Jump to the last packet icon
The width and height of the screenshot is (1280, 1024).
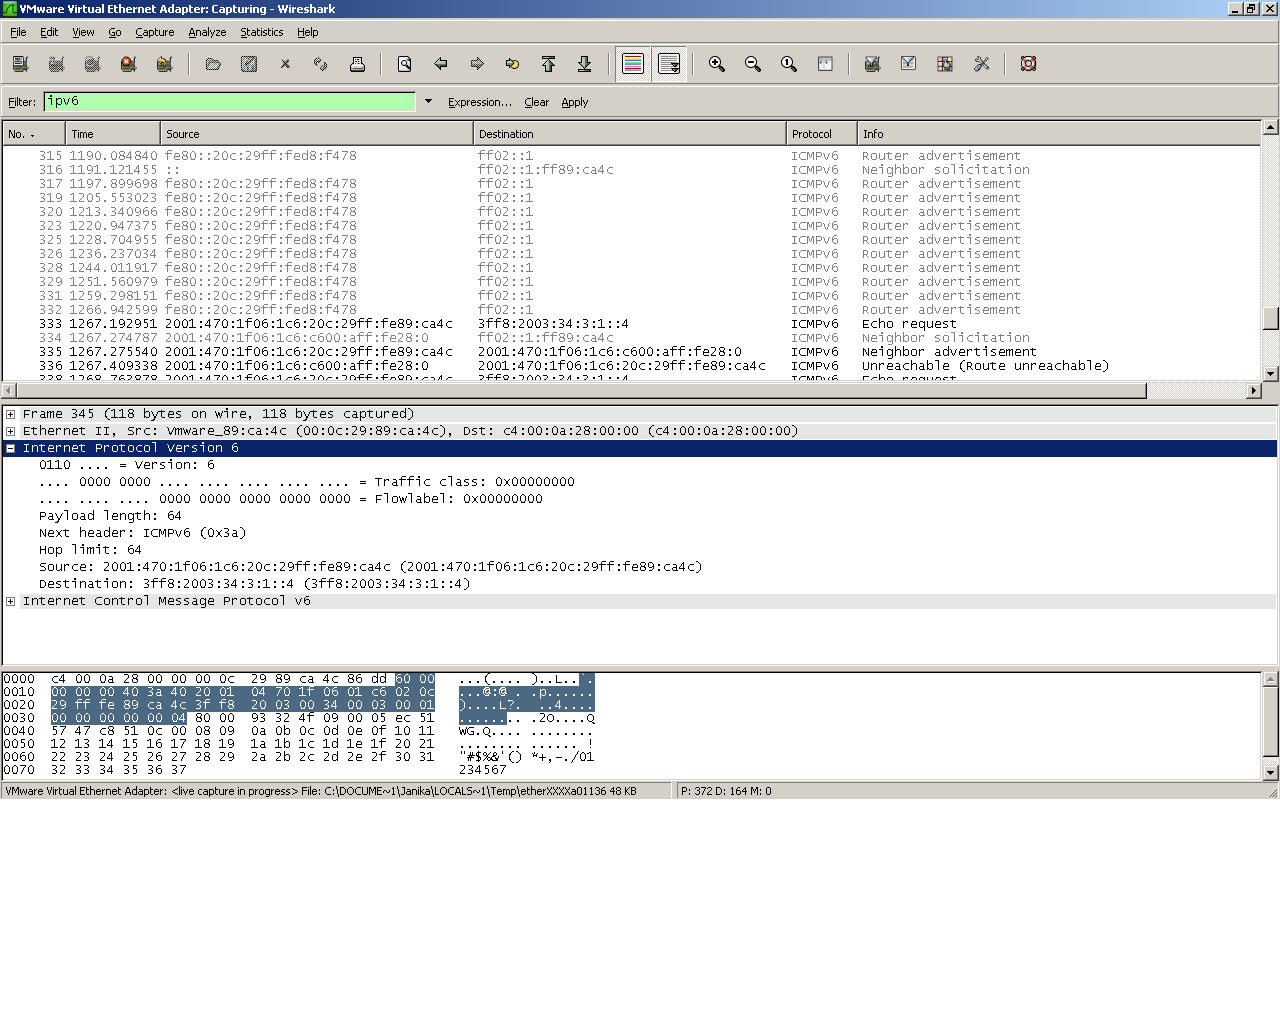(585, 64)
